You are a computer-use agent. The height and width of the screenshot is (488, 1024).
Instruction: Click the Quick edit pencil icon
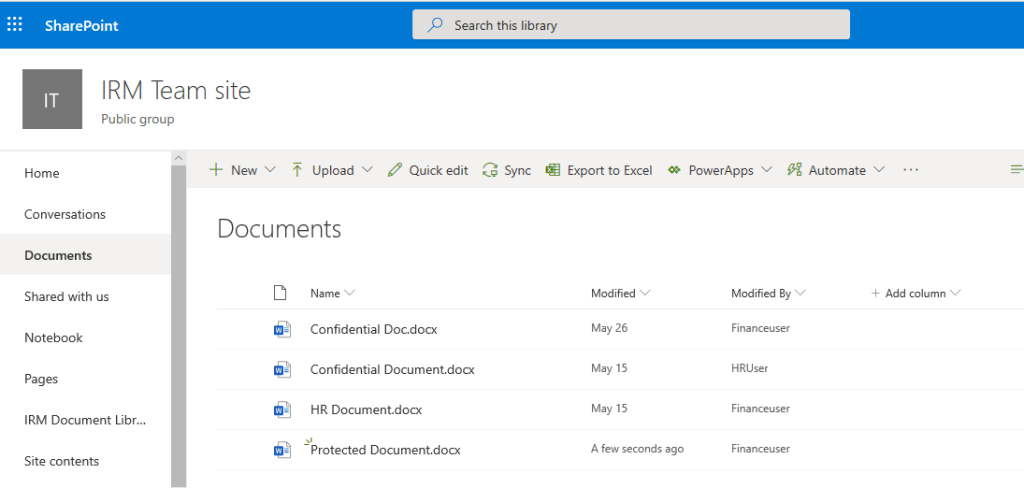point(394,170)
